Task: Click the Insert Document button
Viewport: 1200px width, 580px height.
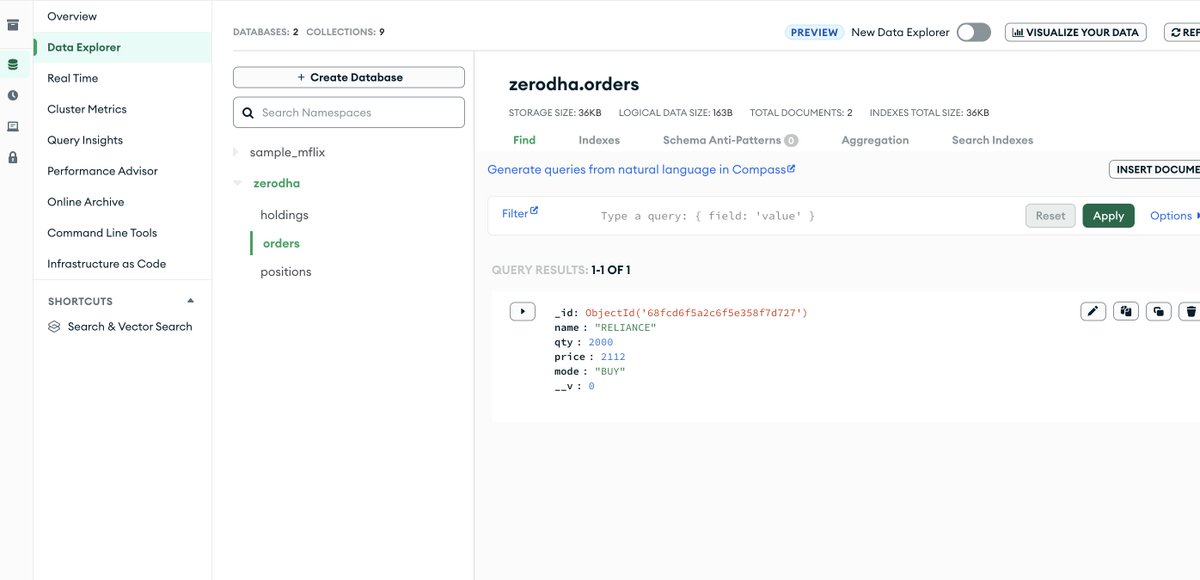Action: (x=1155, y=169)
